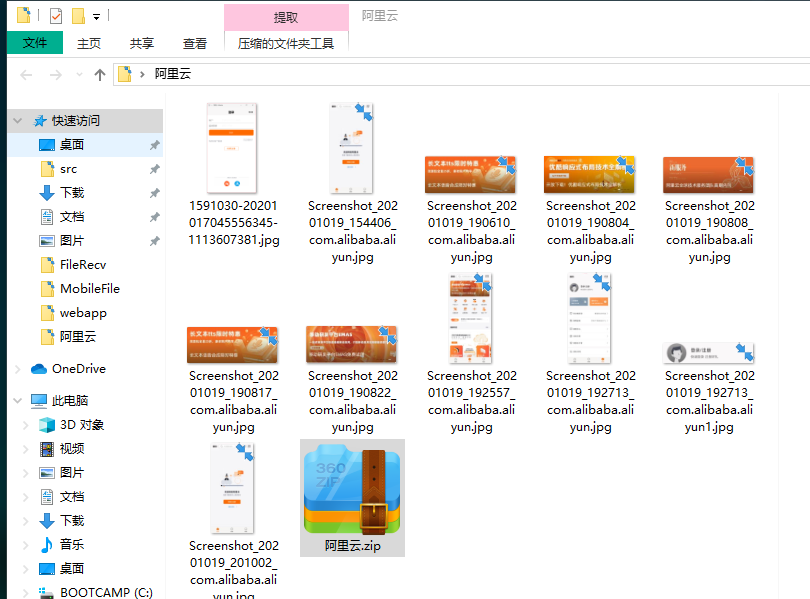Expand 图片 under 此电脑
The height and width of the screenshot is (599, 810).
click(x=25, y=473)
